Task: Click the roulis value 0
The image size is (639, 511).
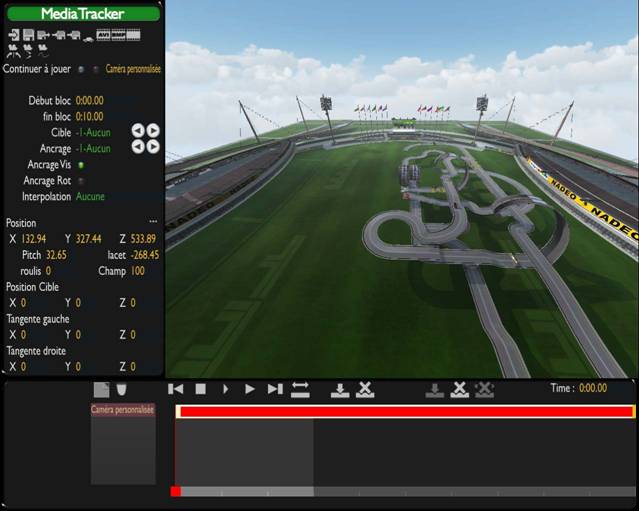Action: pyautogui.click(x=48, y=271)
